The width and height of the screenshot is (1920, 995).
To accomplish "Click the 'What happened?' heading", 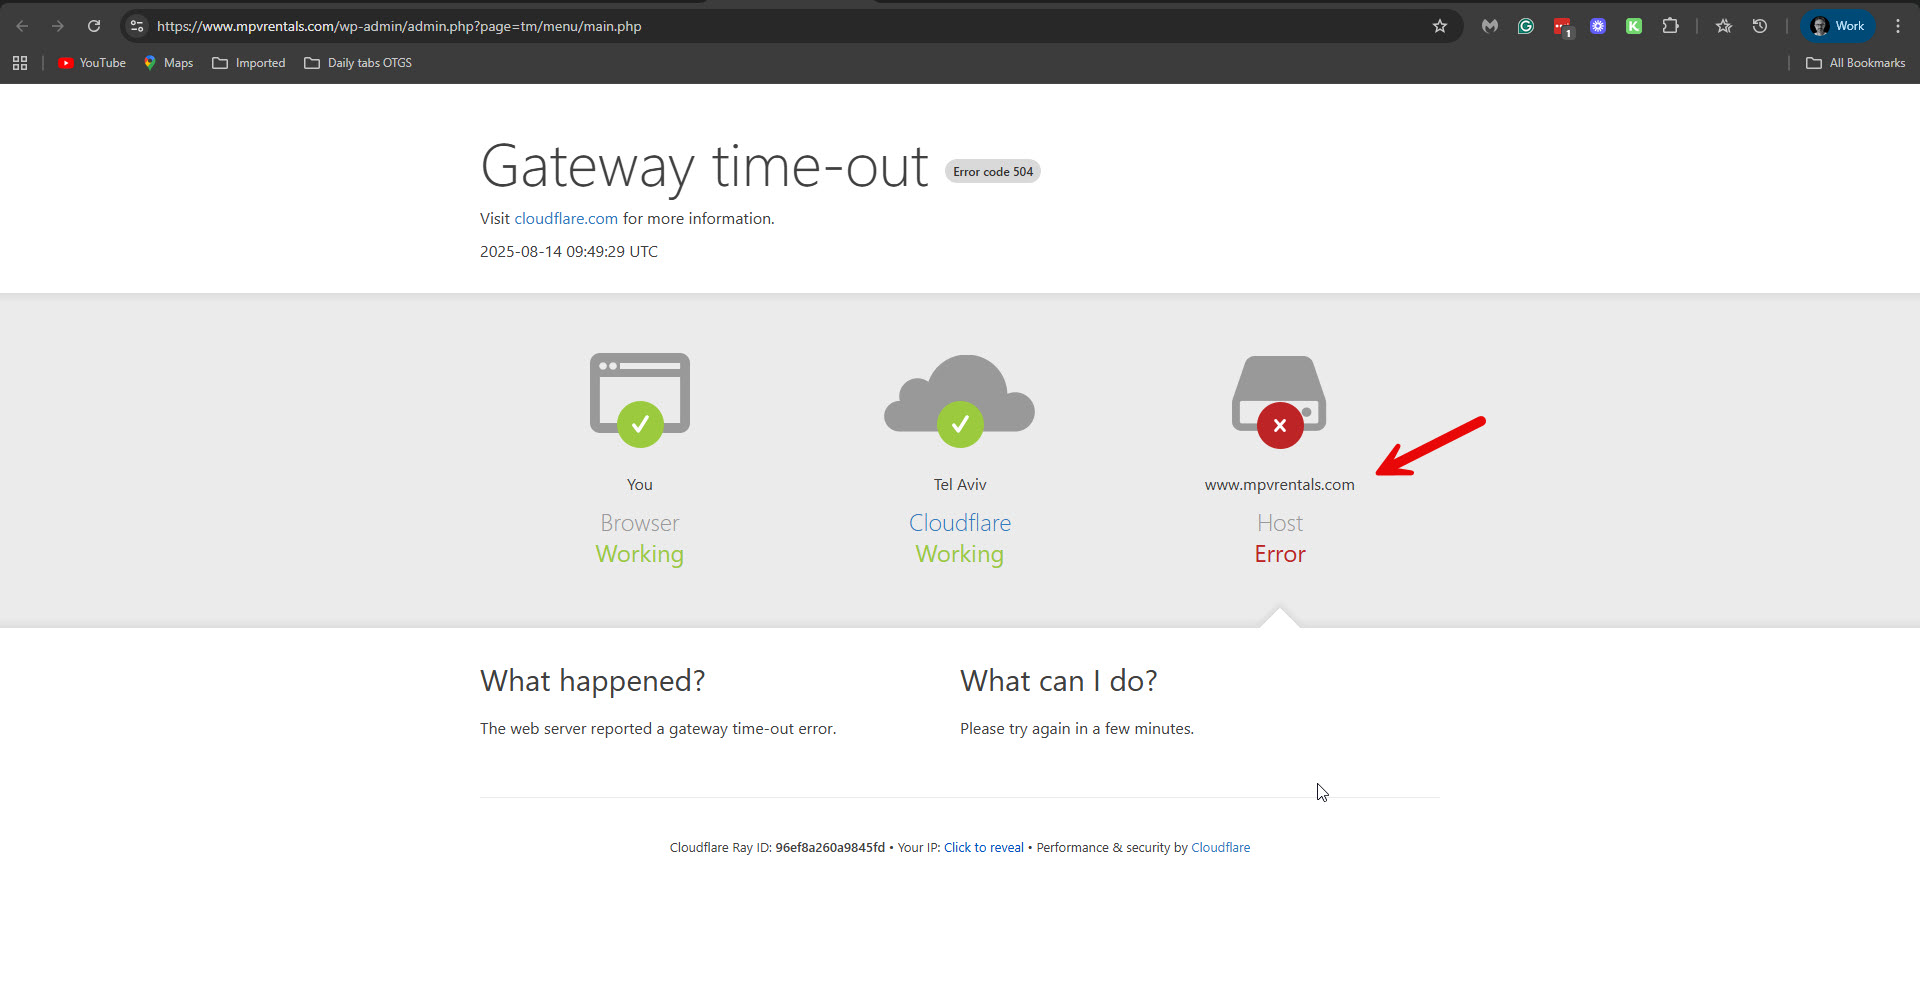I will (x=592, y=681).
